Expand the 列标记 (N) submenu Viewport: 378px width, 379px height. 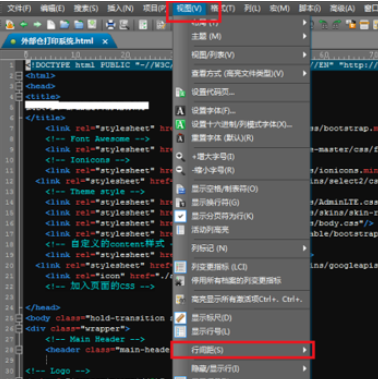point(242,248)
